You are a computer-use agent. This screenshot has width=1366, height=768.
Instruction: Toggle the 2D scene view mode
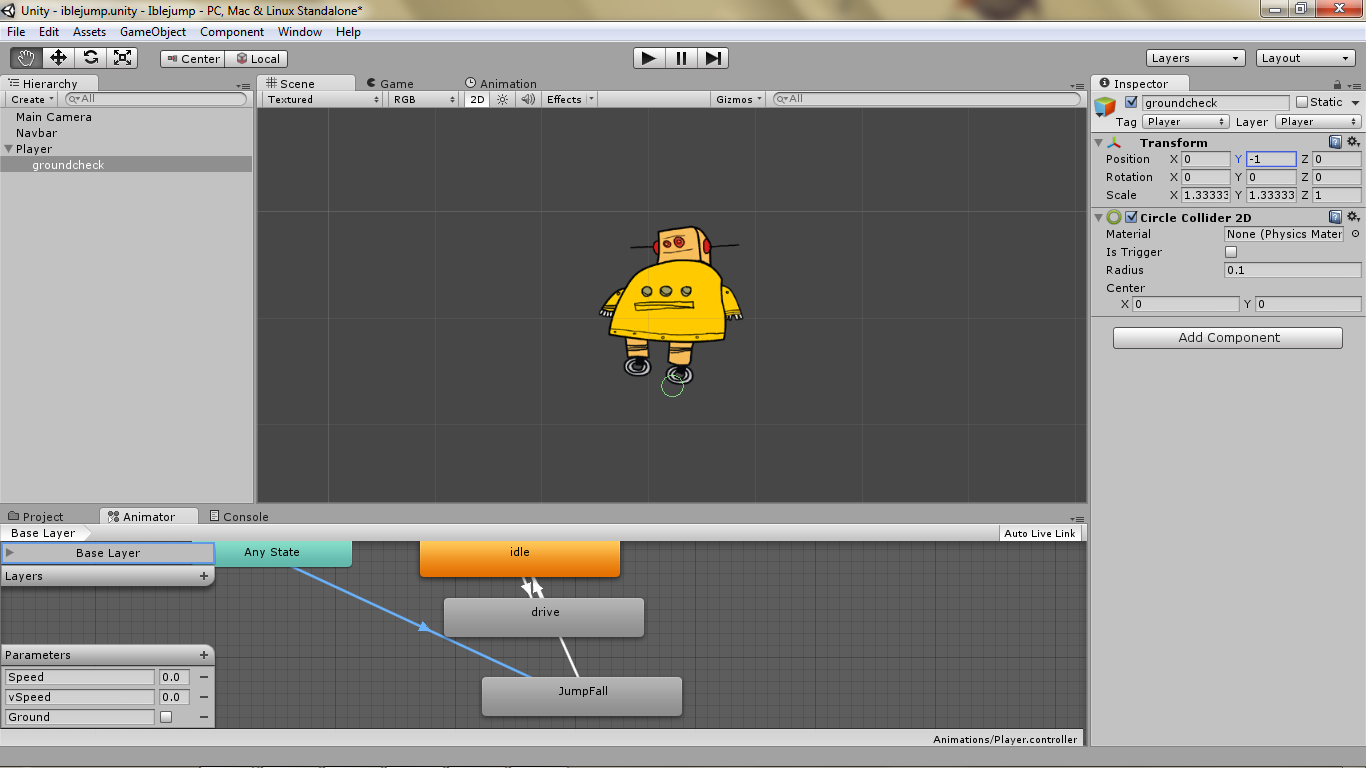click(477, 99)
